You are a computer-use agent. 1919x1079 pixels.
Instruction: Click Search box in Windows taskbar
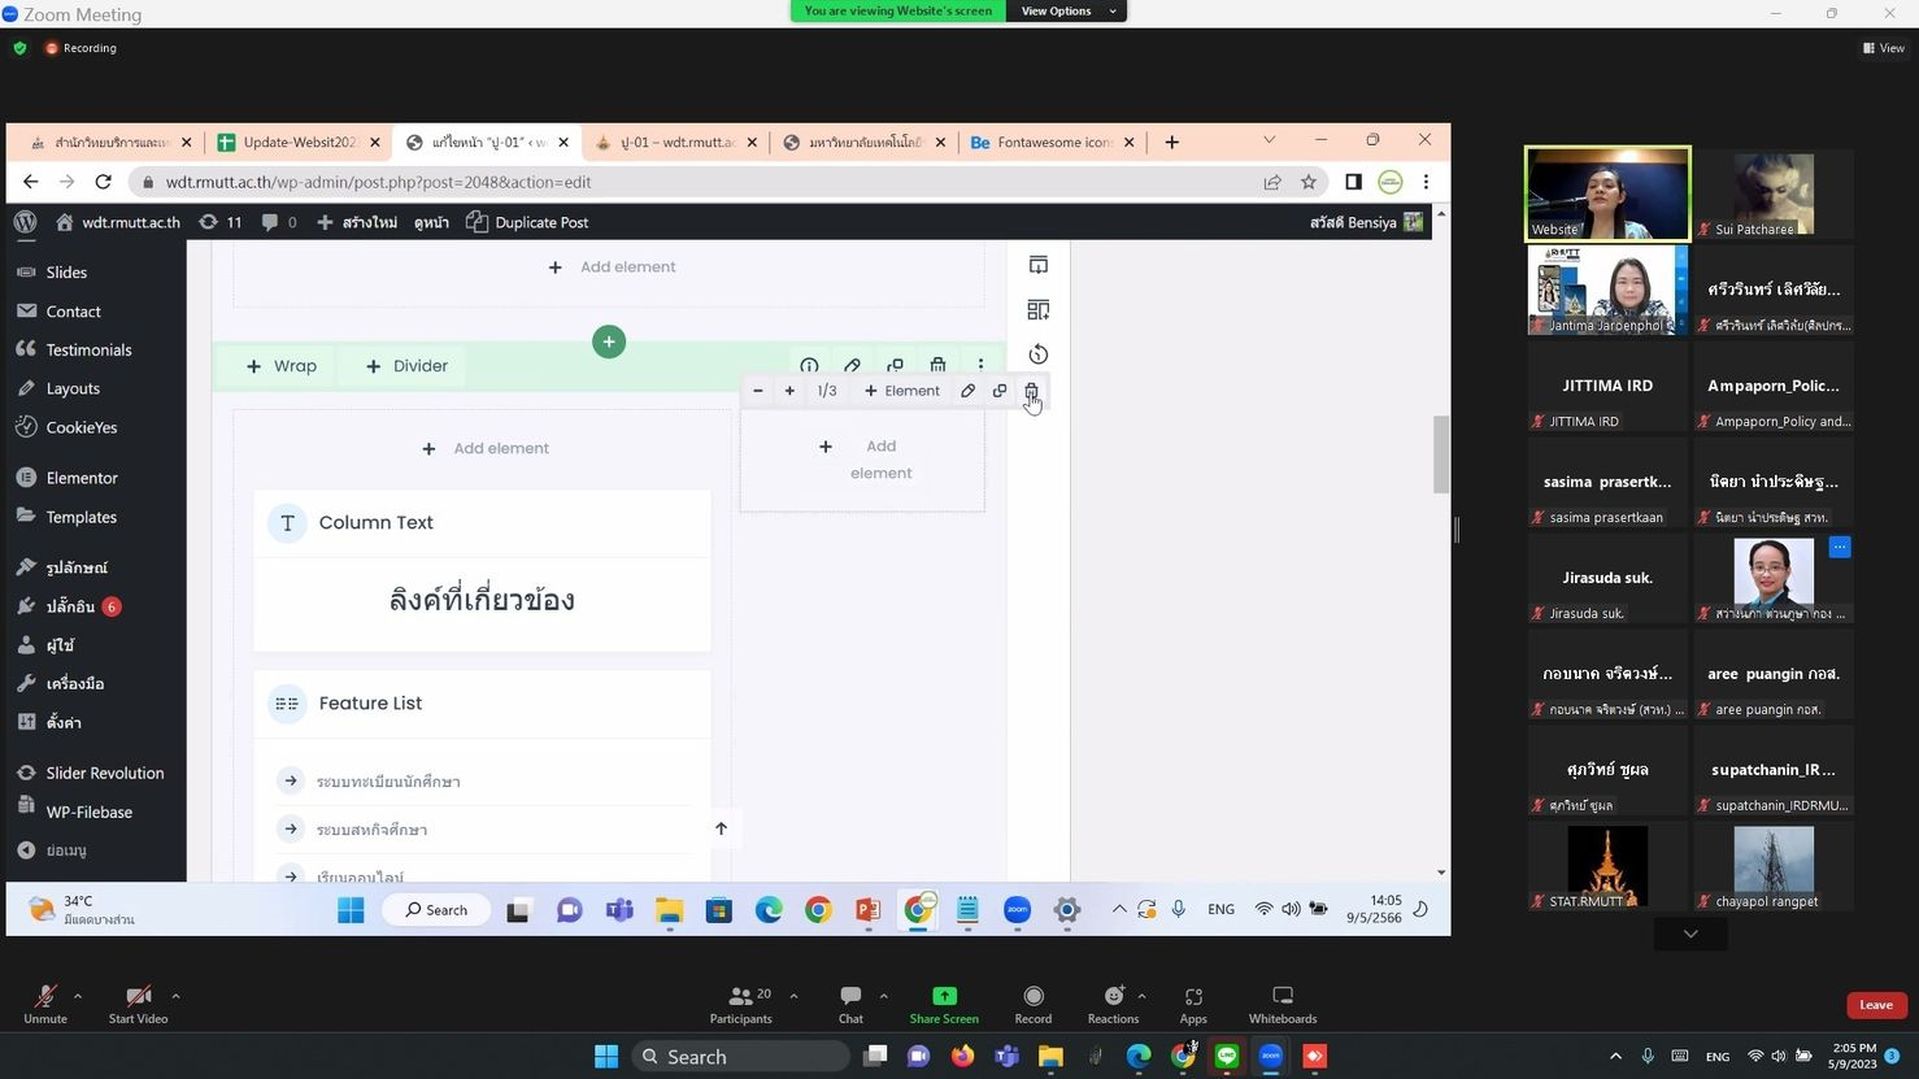(741, 1057)
